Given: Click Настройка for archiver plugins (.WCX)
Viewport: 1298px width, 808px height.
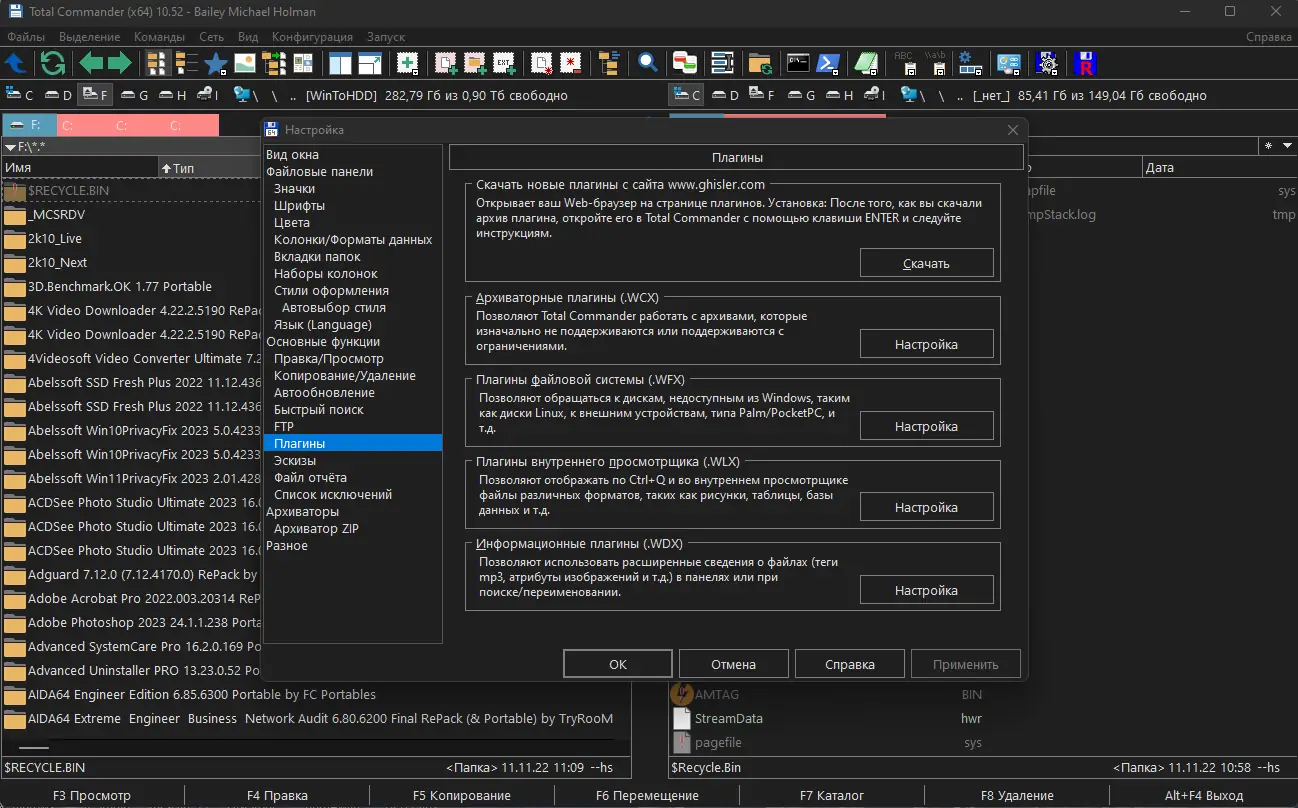Looking at the screenshot, I should 926,344.
